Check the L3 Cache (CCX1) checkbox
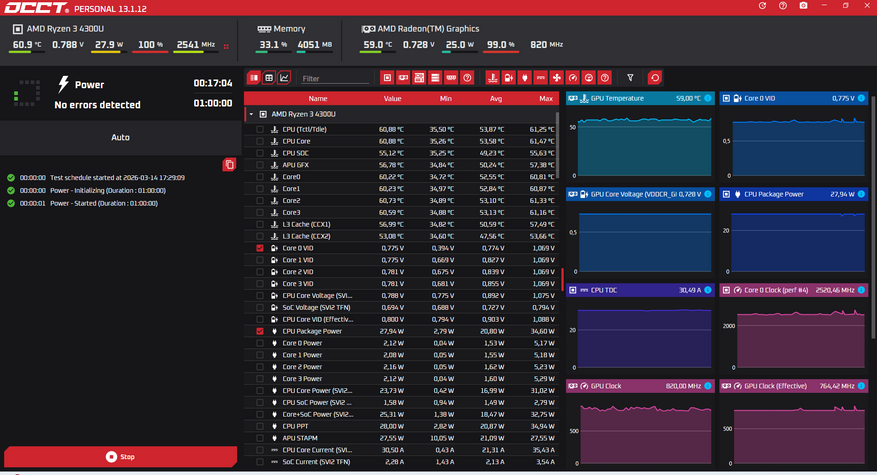 (x=260, y=224)
